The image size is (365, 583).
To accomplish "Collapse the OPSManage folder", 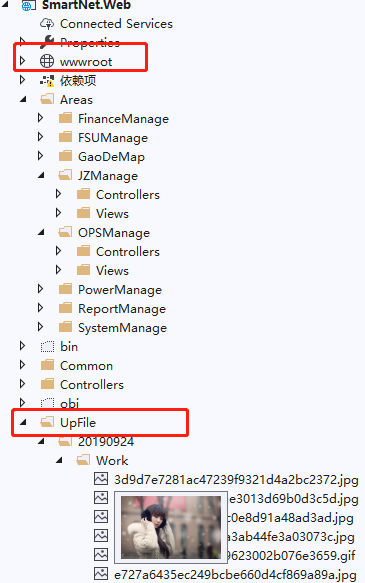I will pyautogui.click(x=41, y=232).
